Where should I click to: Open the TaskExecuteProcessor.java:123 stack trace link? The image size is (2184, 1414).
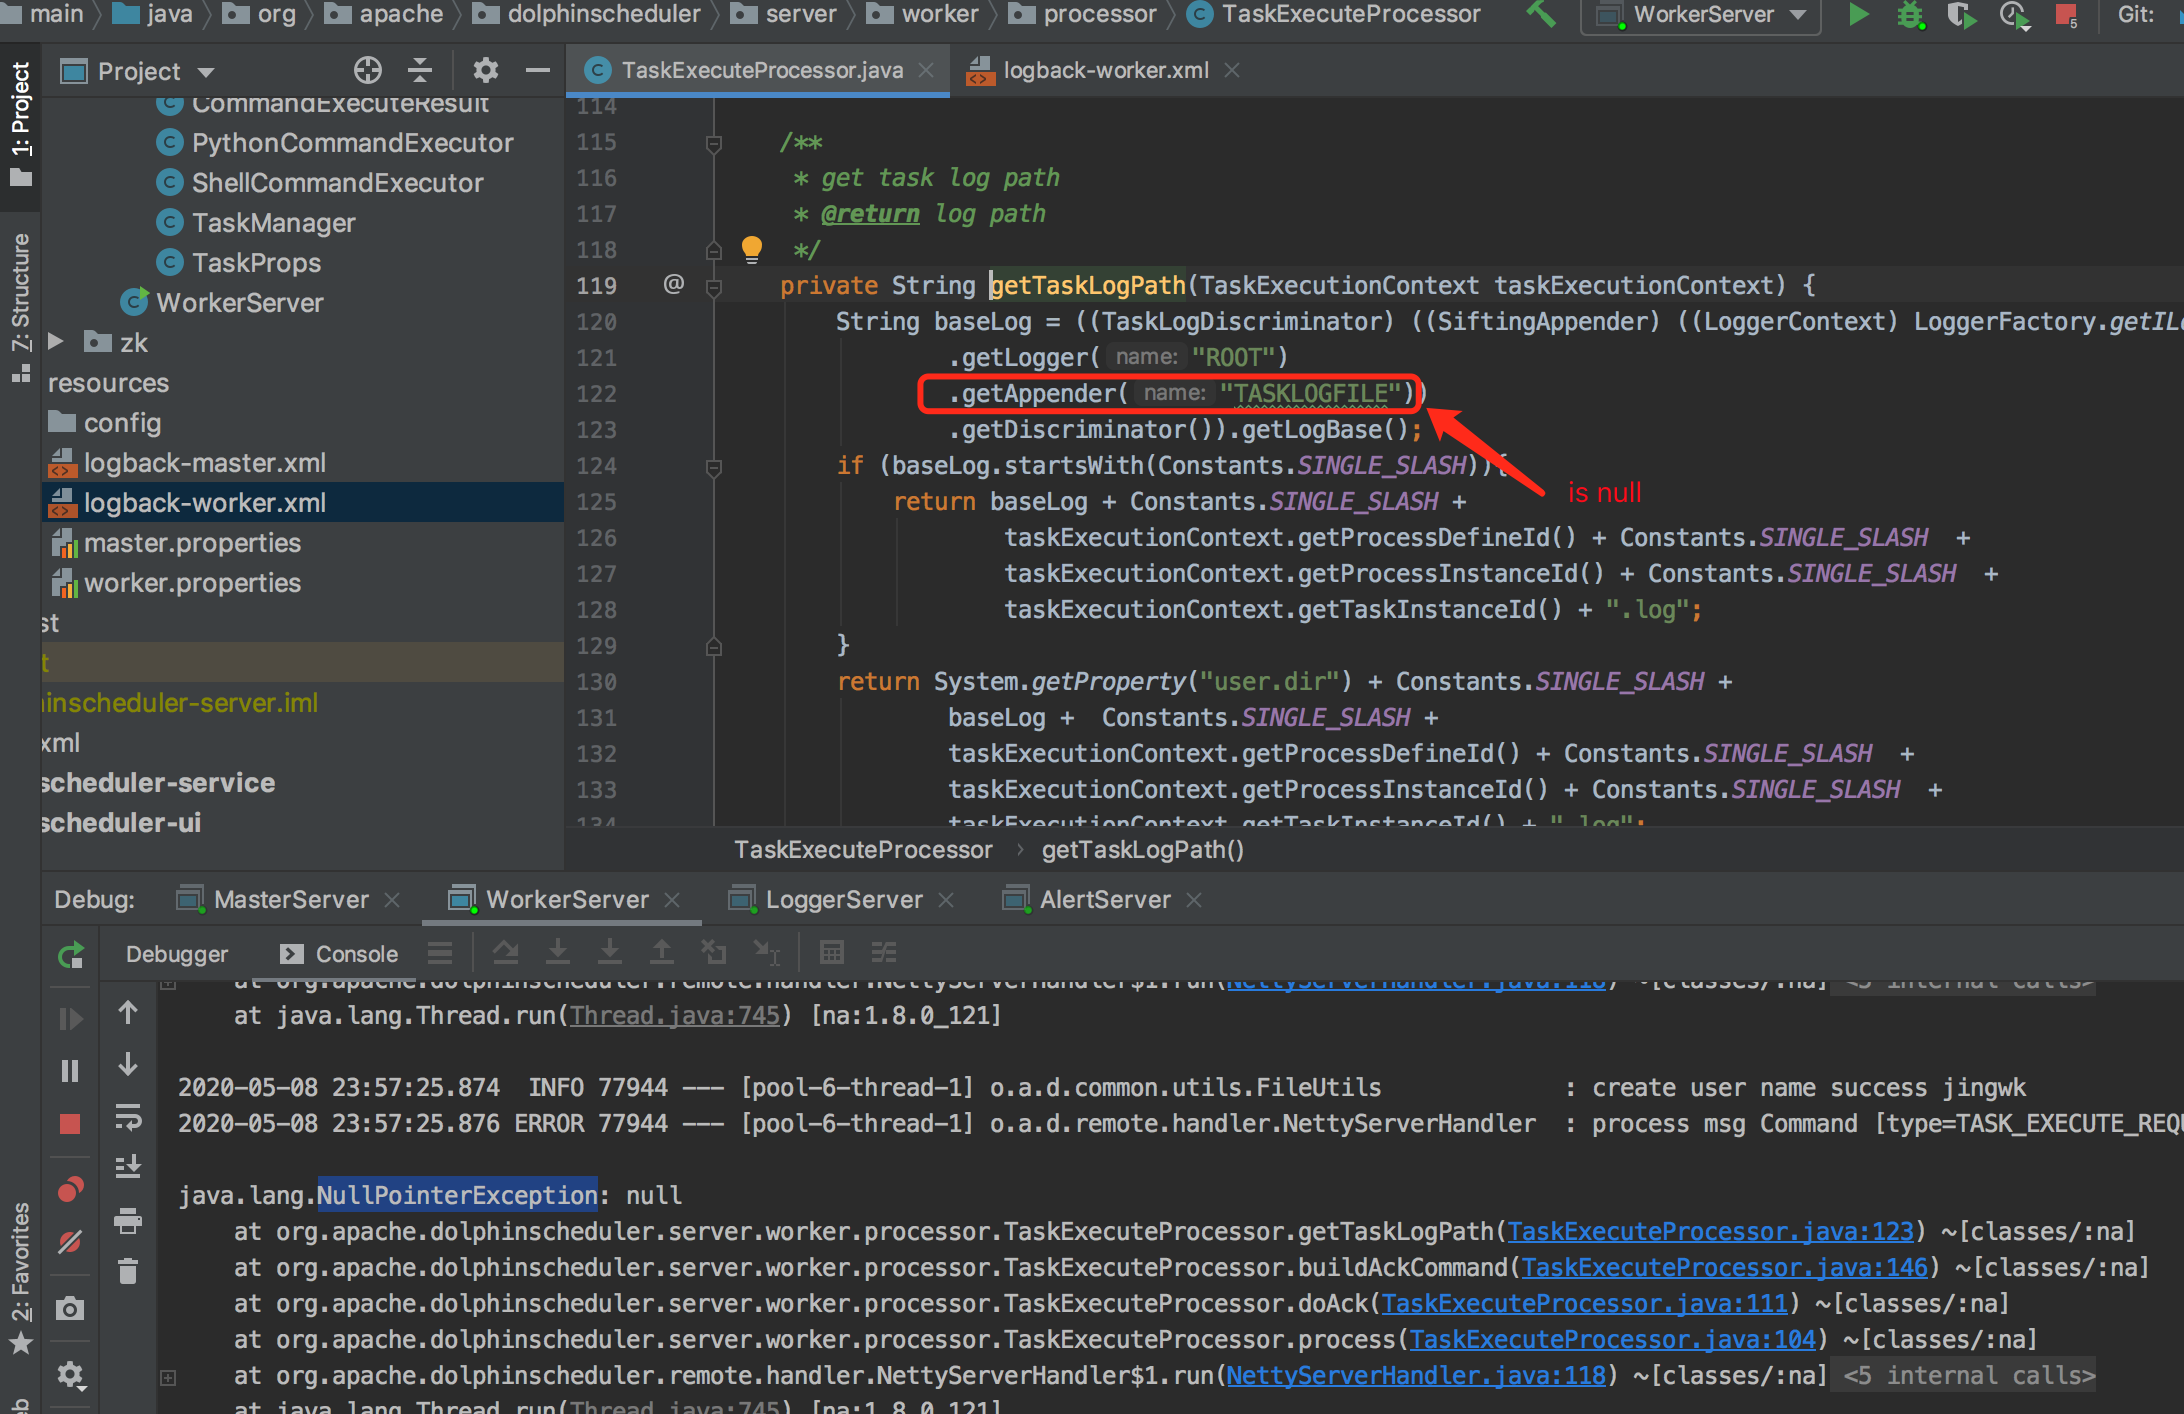click(1709, 1231)
